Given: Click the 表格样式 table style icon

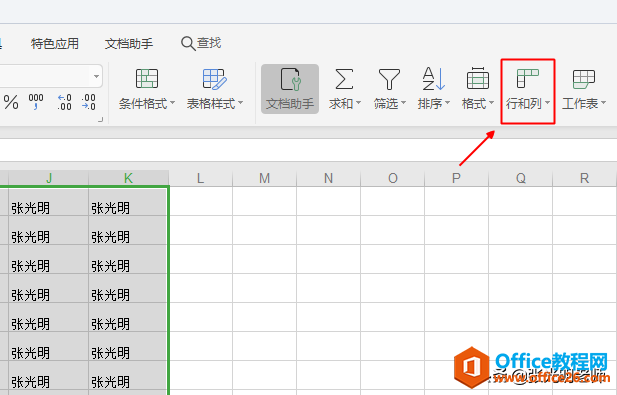Looking at the screenshot, I should 214,79.
